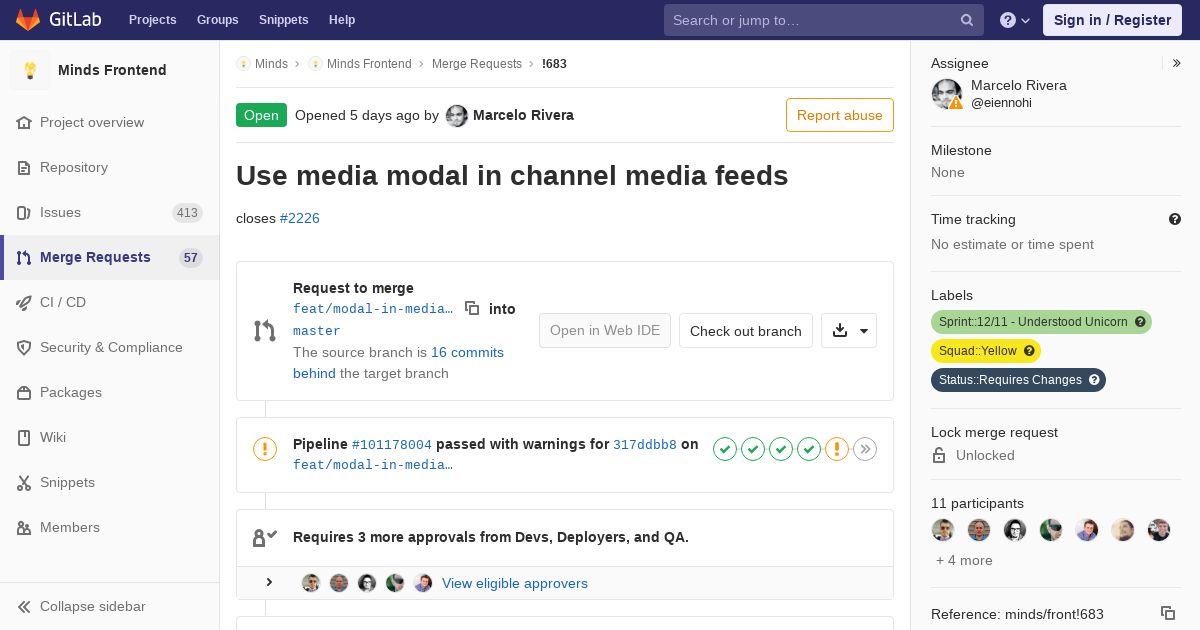Click the help icon on Status::Requires Changes label
This screenshot has height=630, width=1200.
coord(1094,380)
